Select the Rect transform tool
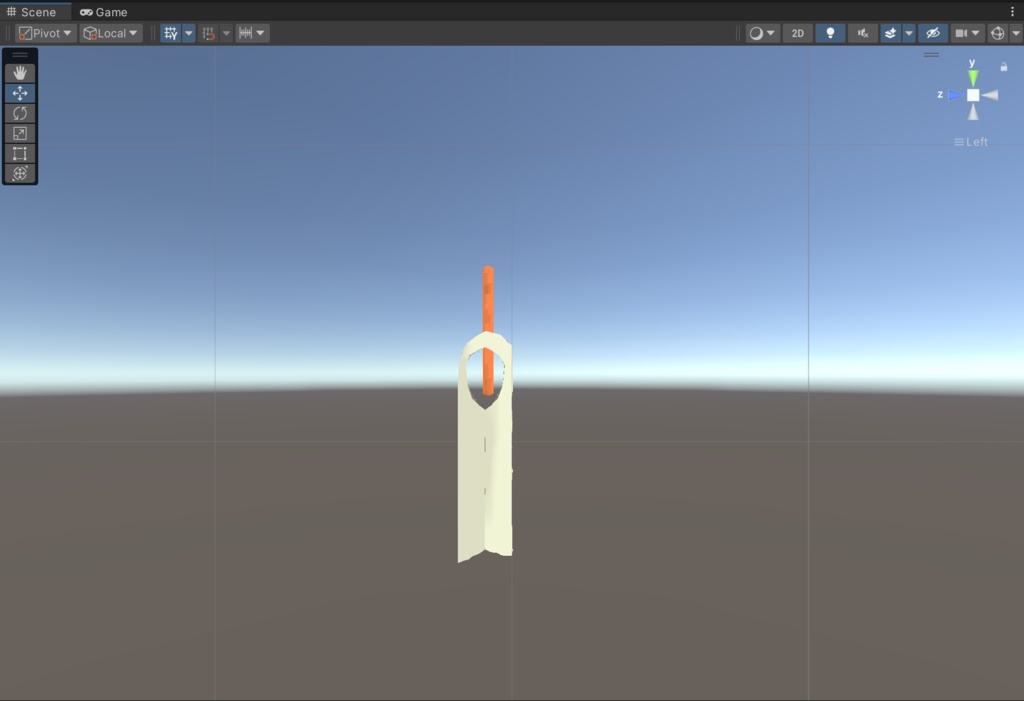The image size is (1024, 701). [x=20, y=154]
